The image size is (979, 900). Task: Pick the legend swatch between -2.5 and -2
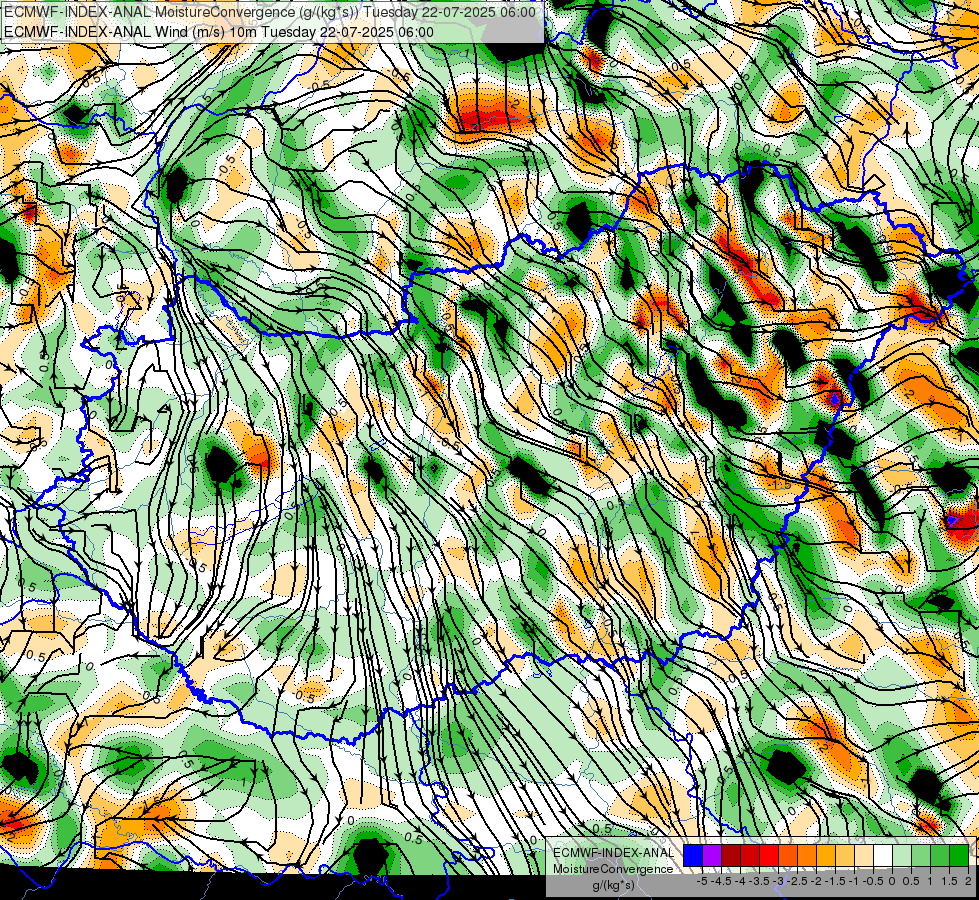coord(807,856)
